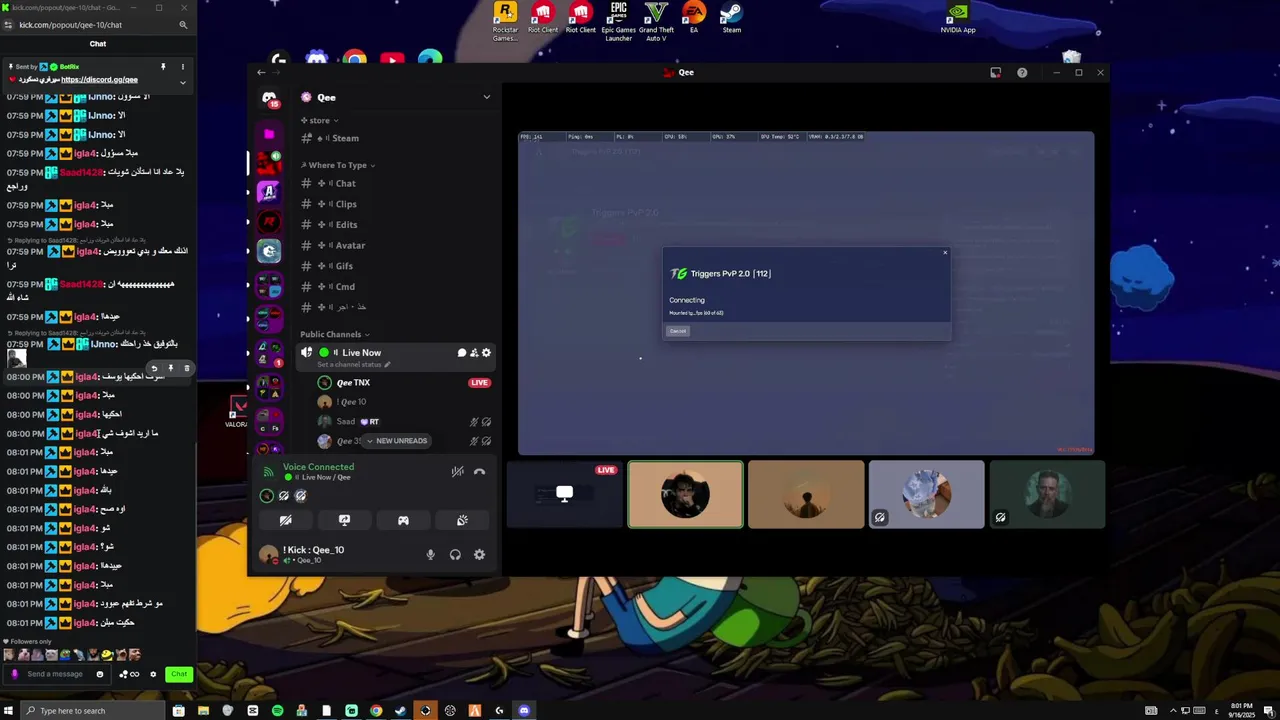Focus the taskbar Type here to search box
The width and height of the screenshot is (1280, 720).
point(94,710)
